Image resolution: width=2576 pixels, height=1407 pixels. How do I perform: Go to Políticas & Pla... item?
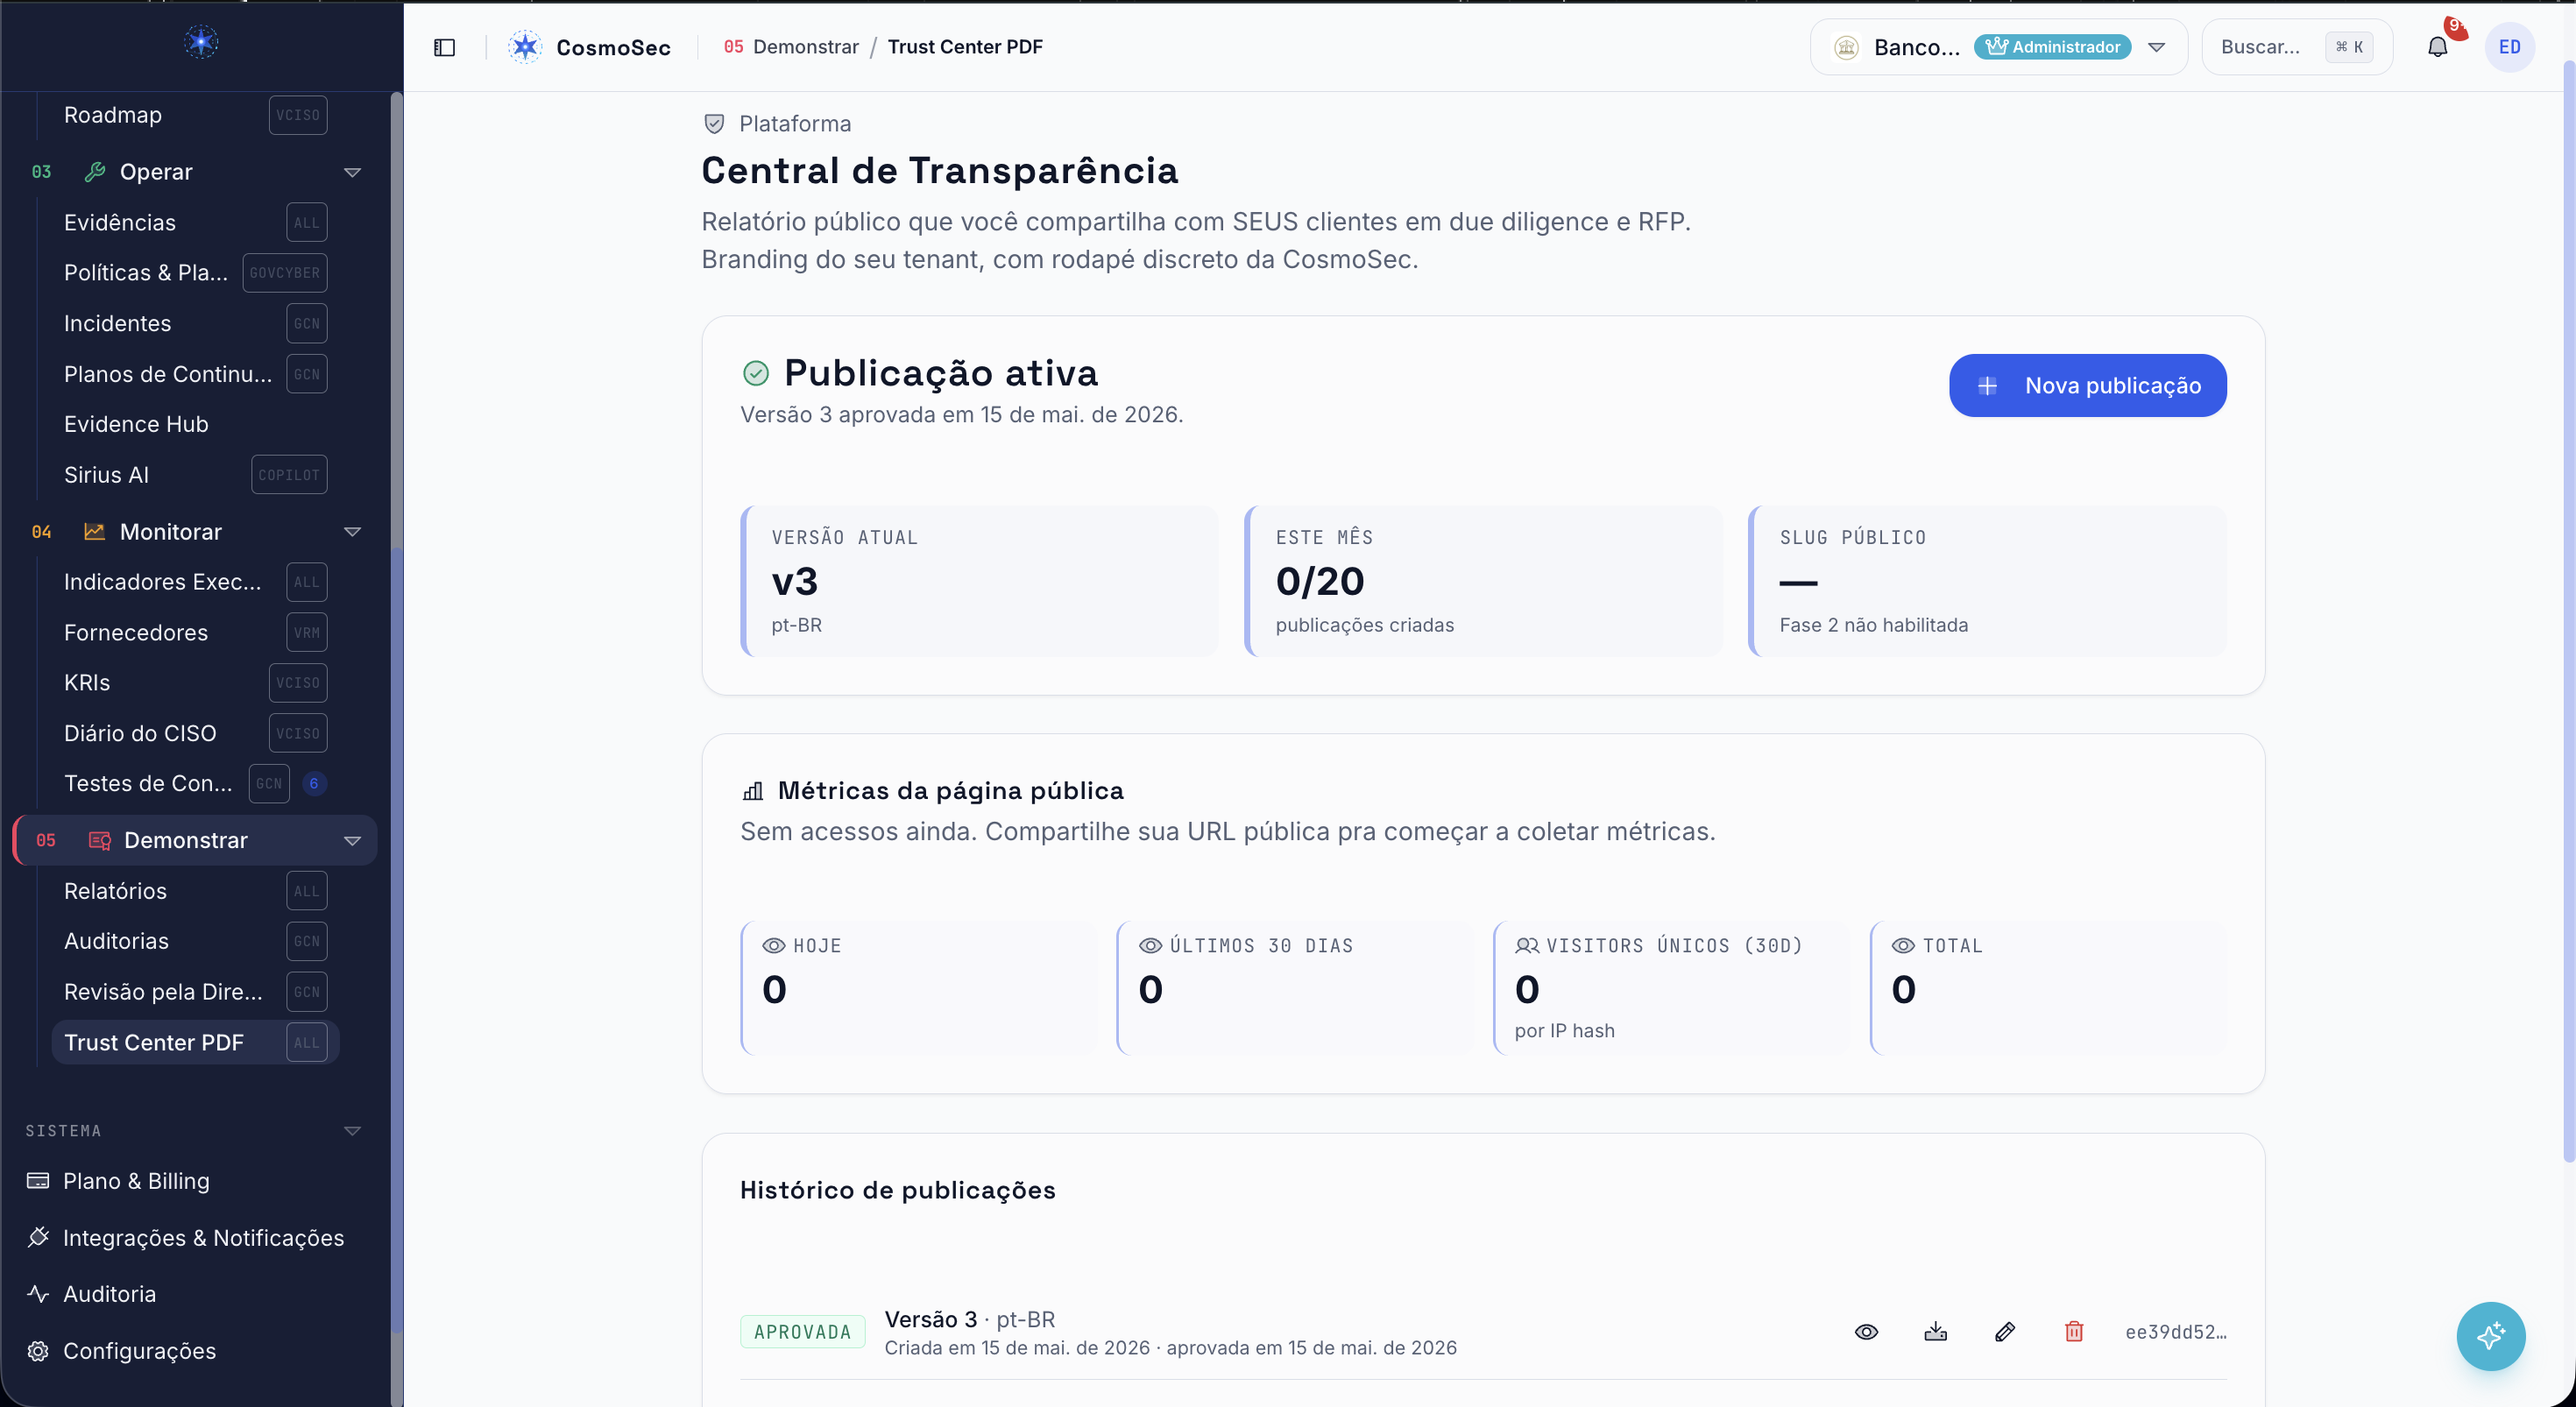195,272
